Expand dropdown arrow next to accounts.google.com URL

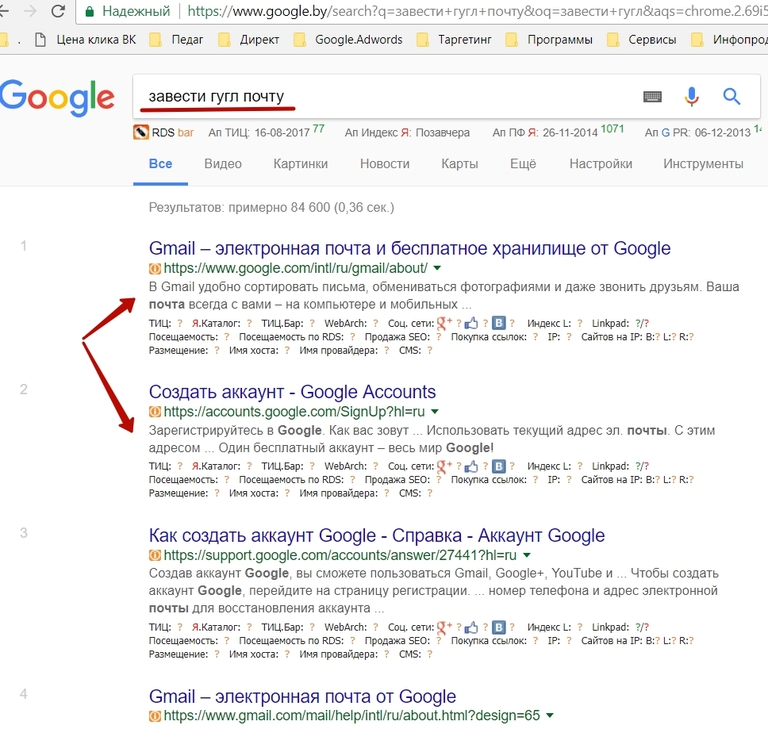point(435,412)
